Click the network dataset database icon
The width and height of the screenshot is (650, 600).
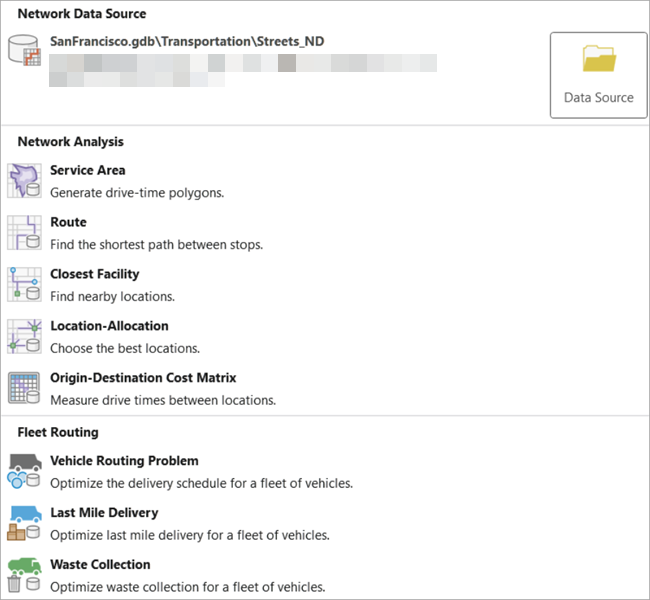pyautogui.click(x=23, y=50)
